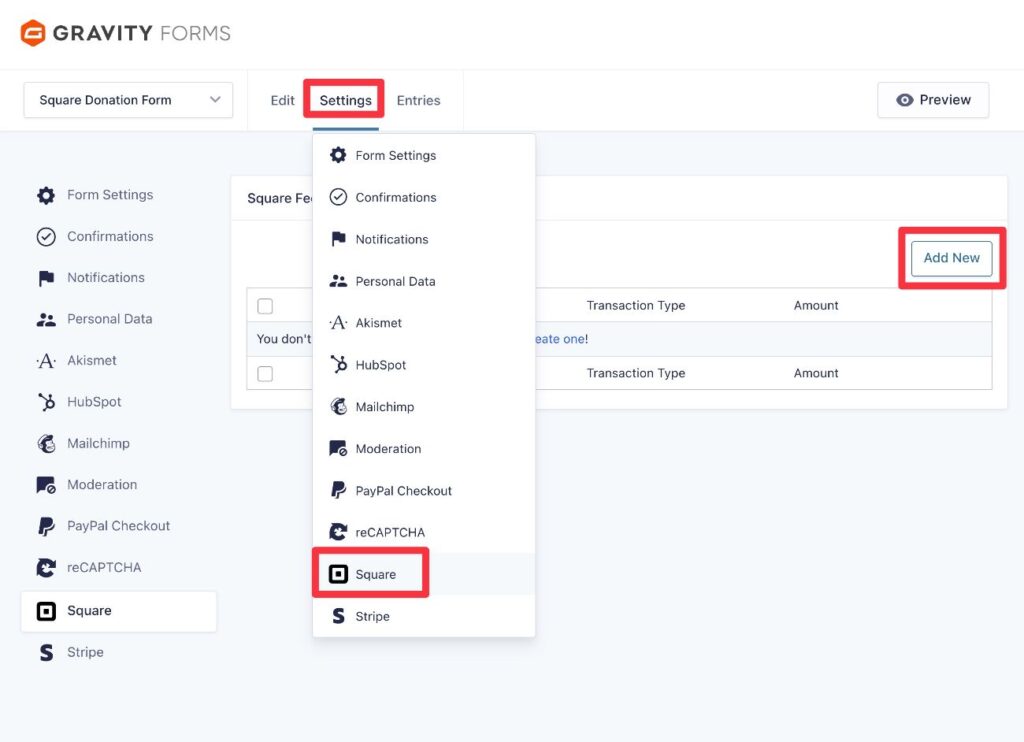1024x742 pixels.
Task: Open the Square Donation Form selector dropdown
Action: coord(128,100)
